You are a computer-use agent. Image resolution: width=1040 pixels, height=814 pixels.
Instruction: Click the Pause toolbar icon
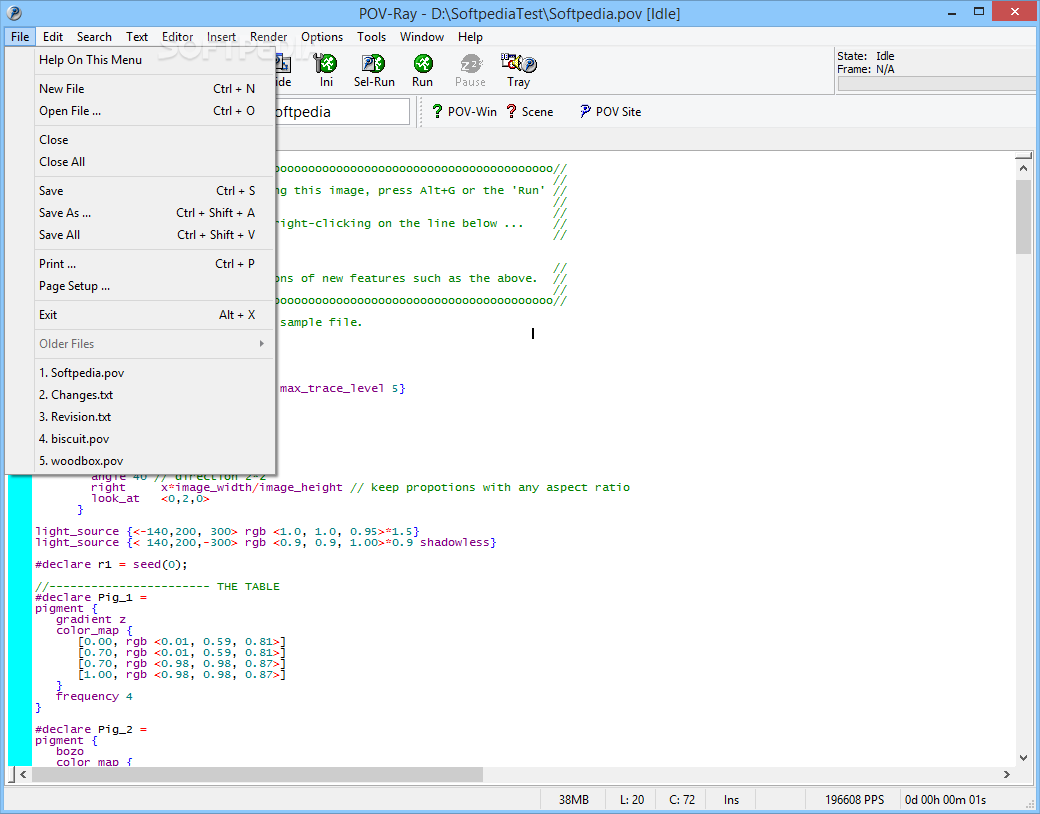tap(470, 70)
